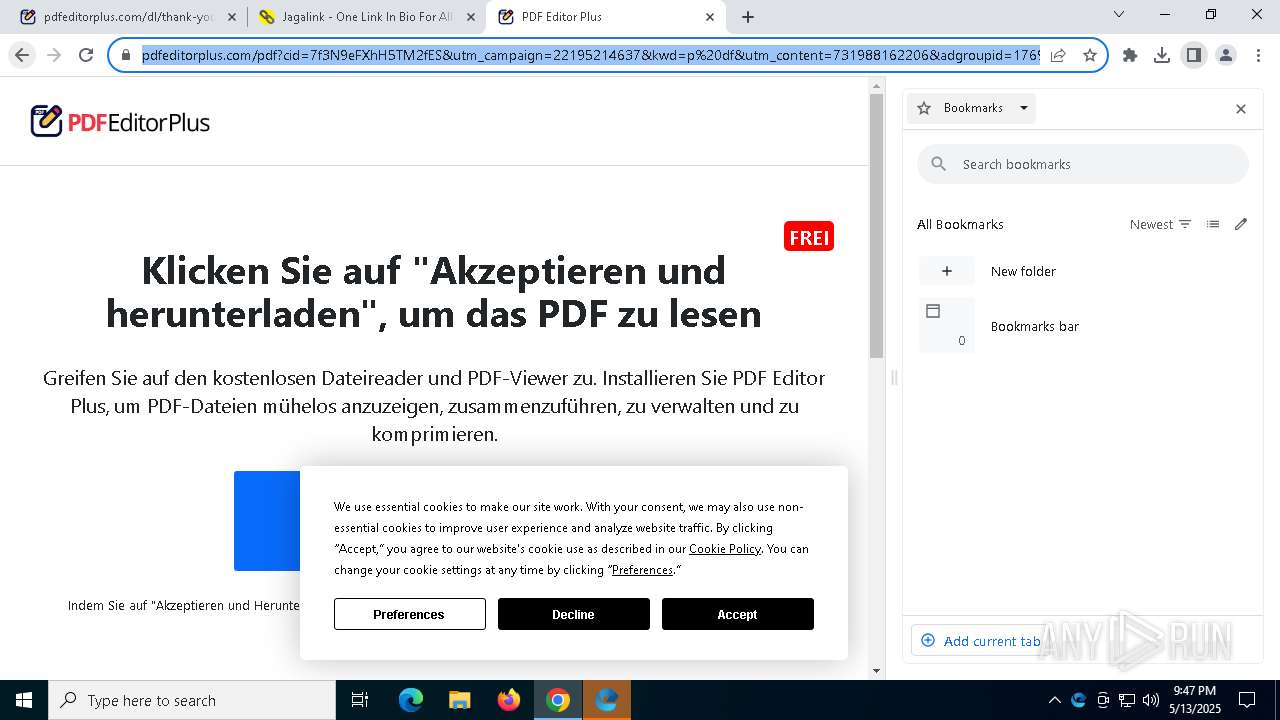Close the PDF Editor Plus tab
This screenshot has height=720, width=1280.
[710, 17]
